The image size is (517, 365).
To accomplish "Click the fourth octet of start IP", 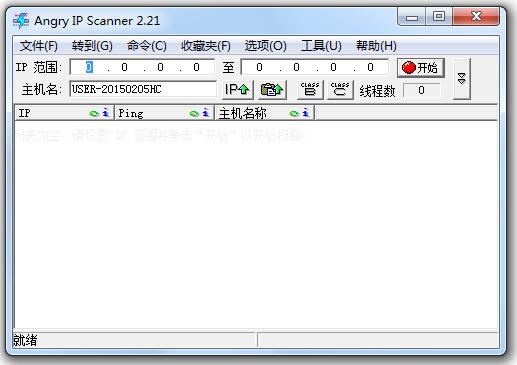I will point(196,67).
